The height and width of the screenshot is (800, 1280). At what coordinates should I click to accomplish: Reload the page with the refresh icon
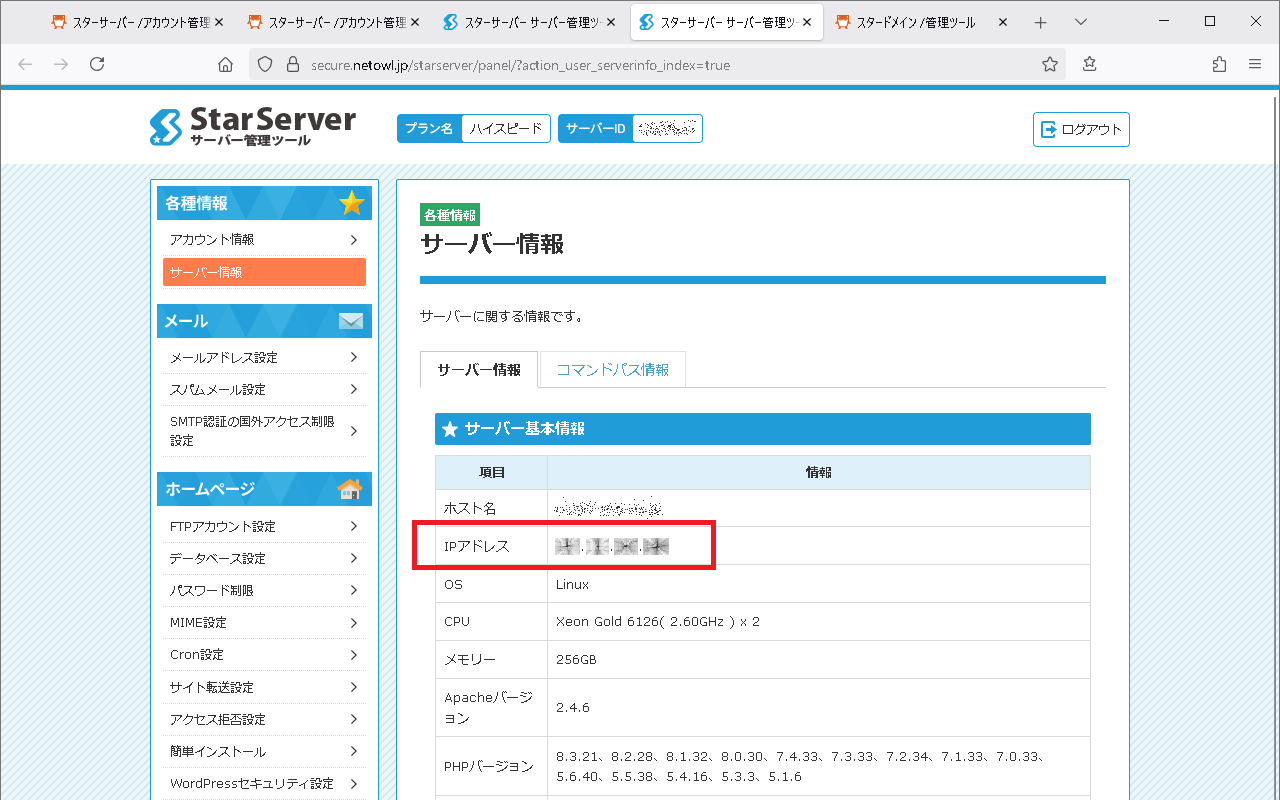click(97, 64)
